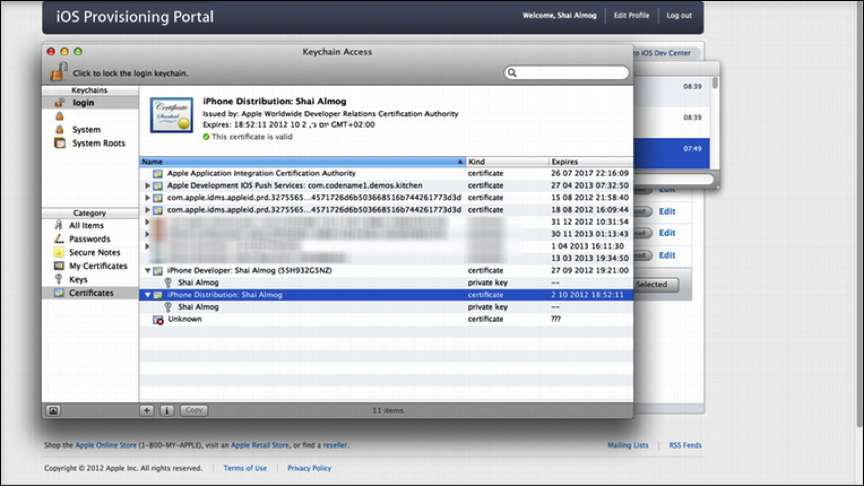Select the iPhone Developer: Shai Almog row

pos(386,271)
